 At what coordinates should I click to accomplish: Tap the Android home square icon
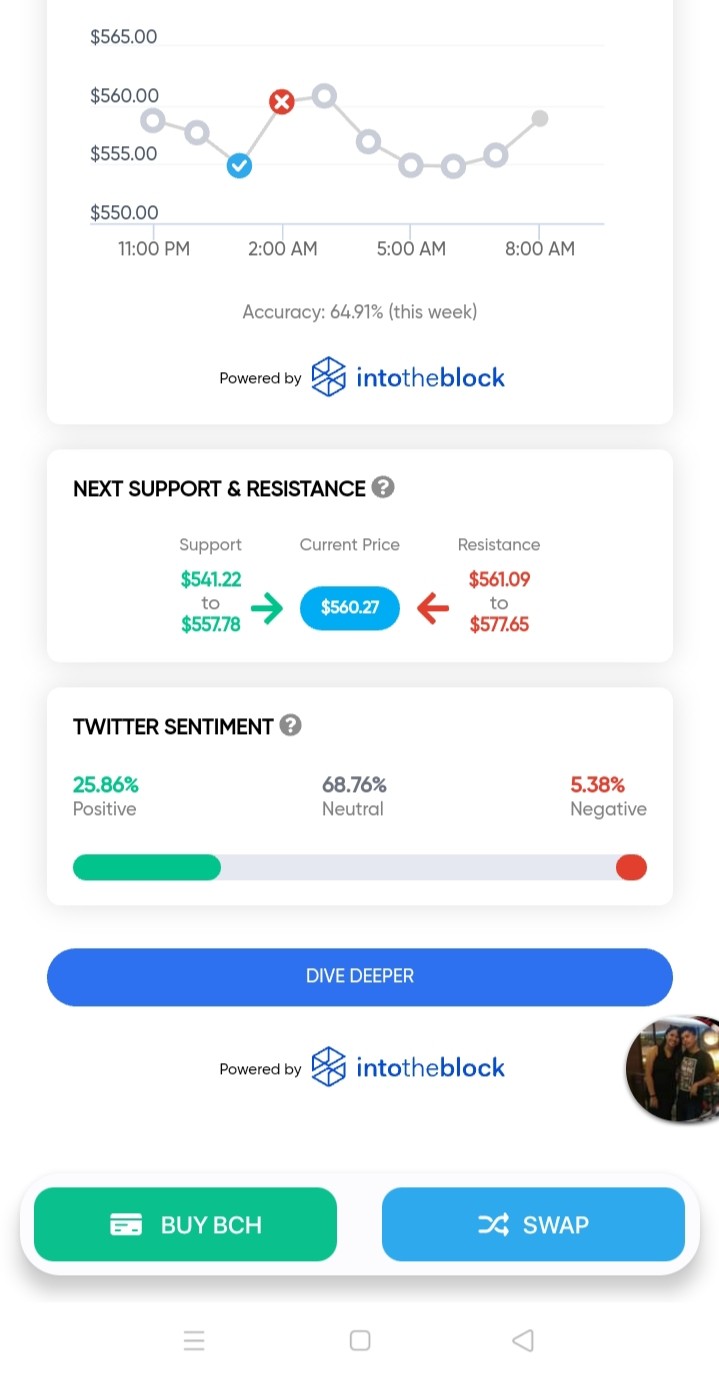point(360,1341)
